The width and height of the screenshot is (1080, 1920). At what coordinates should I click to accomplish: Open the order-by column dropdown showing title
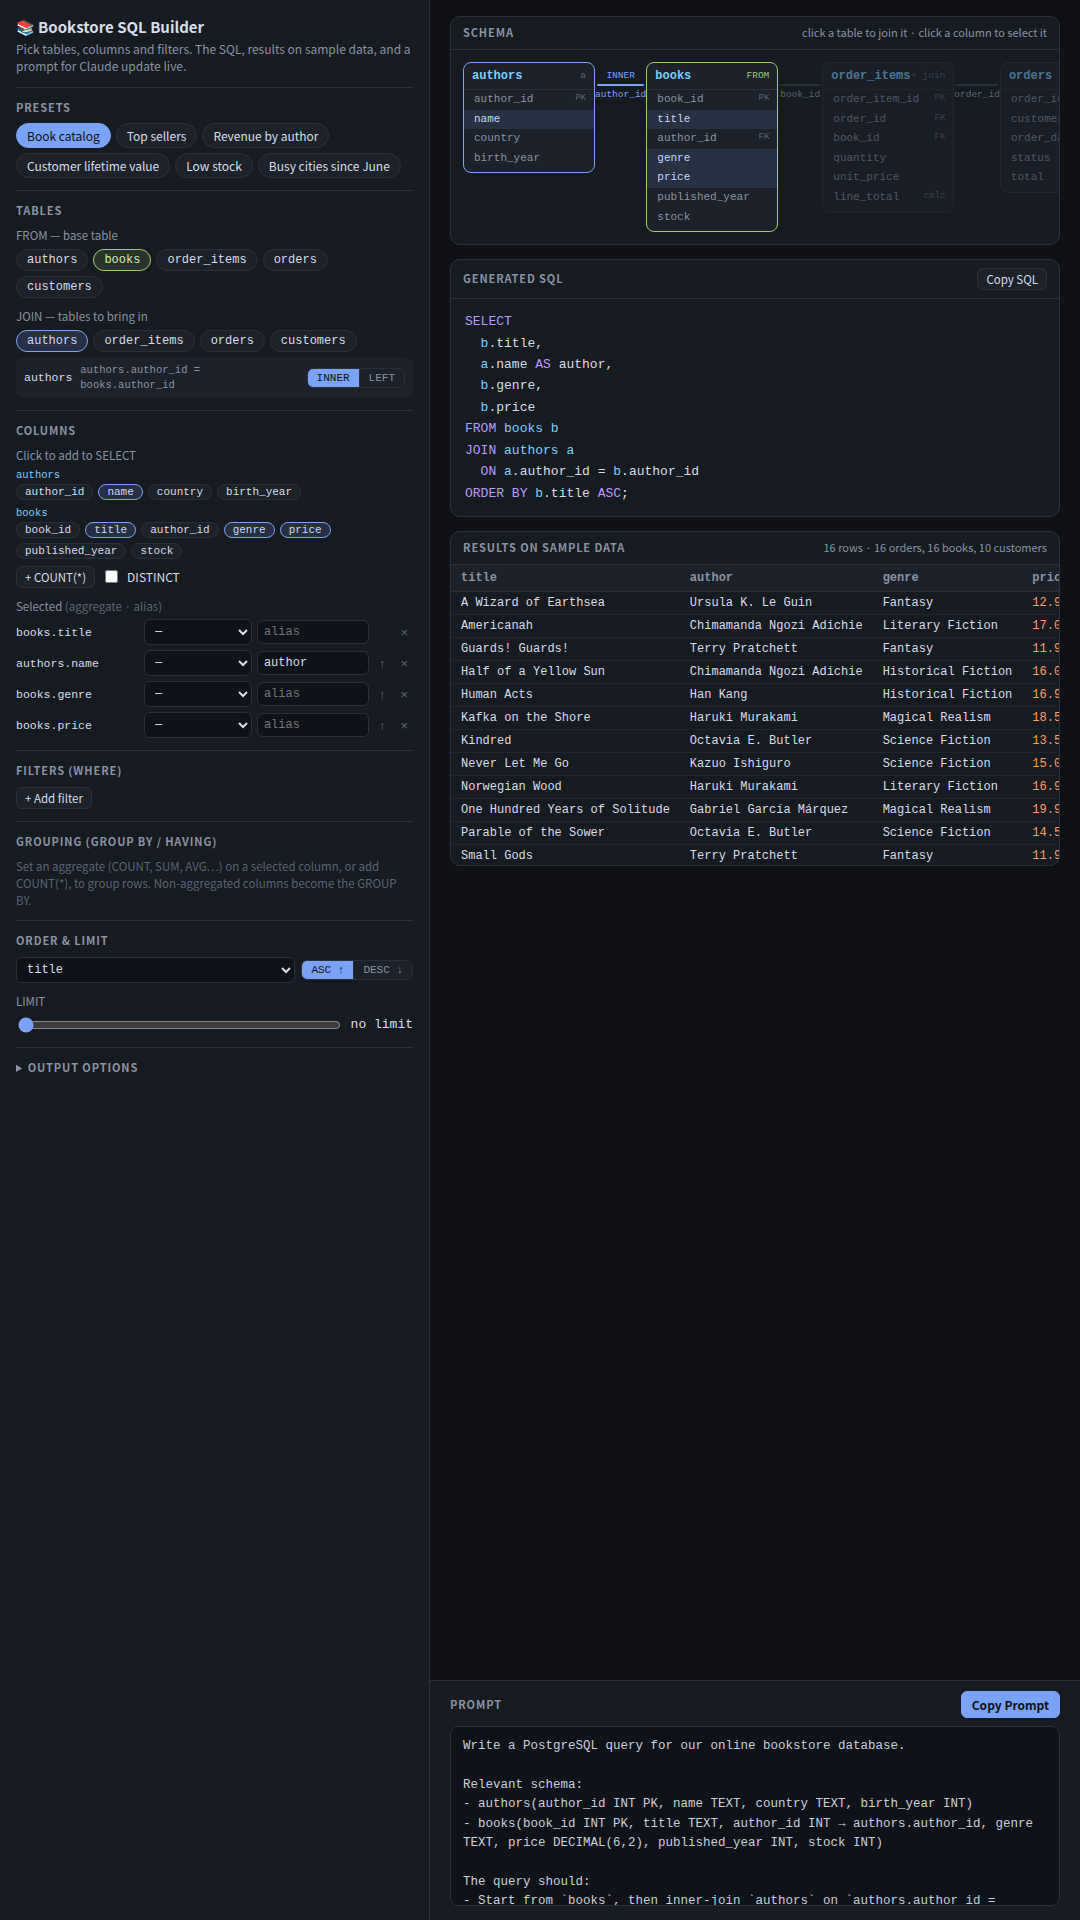tap(156, 970)
